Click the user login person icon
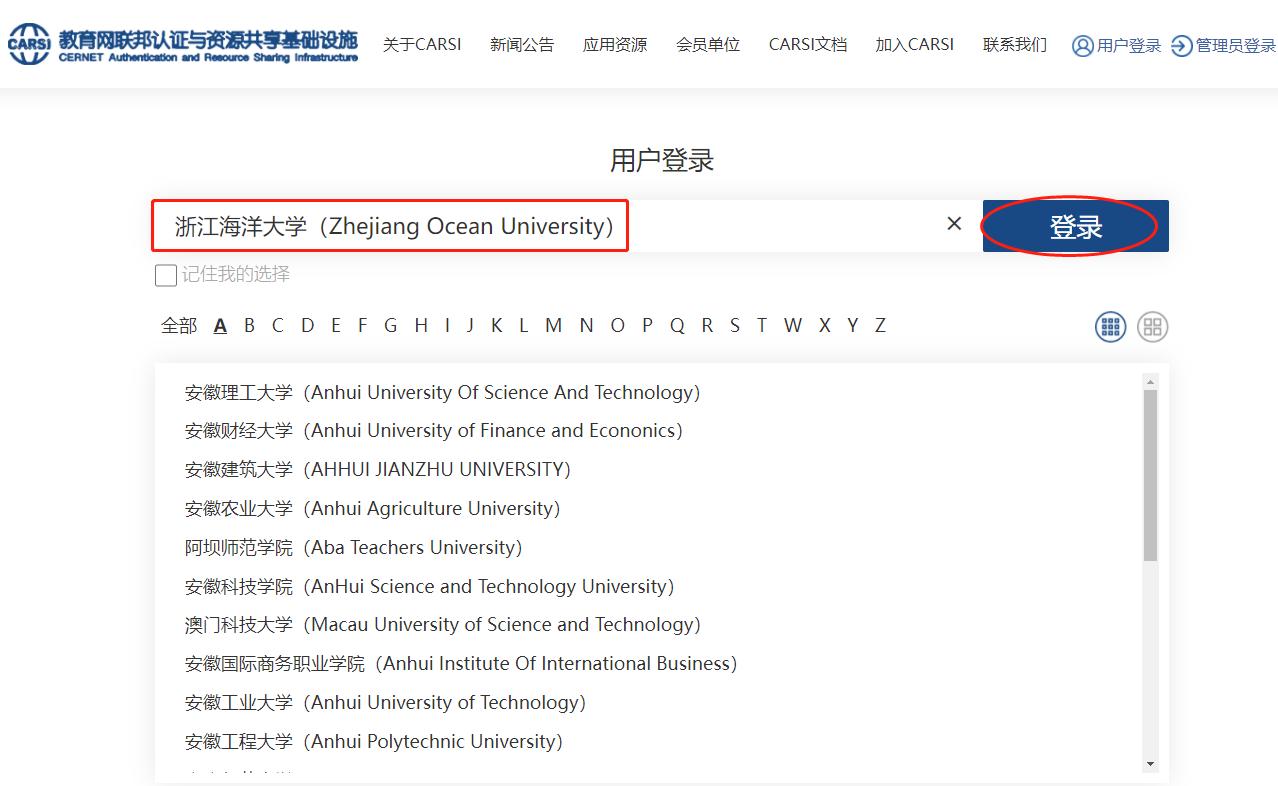Image resolution: width=1278 pixels, height=786 pixels. click(1082, 45)
